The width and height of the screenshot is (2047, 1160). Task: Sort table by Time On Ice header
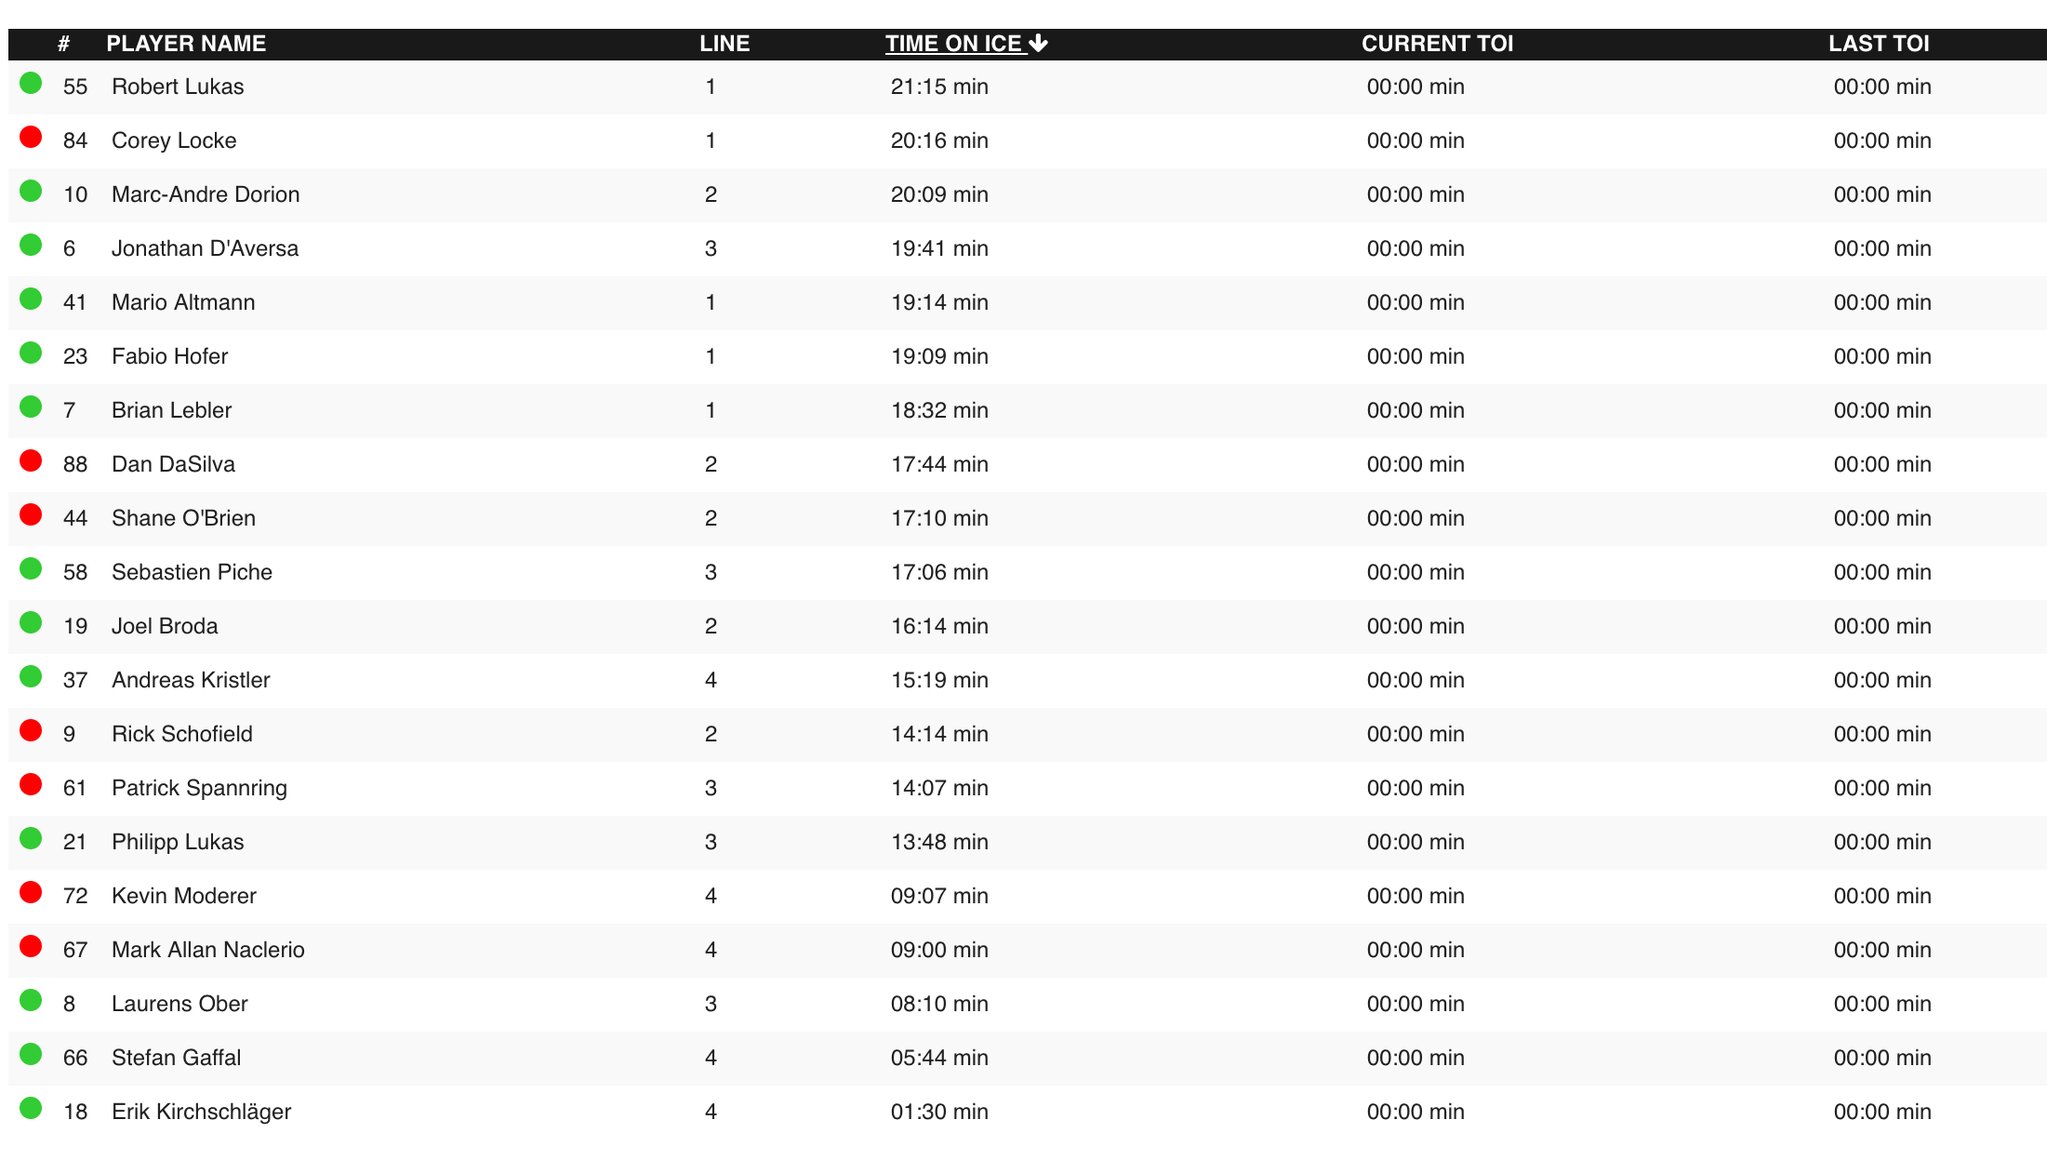(x=956, y=43)
